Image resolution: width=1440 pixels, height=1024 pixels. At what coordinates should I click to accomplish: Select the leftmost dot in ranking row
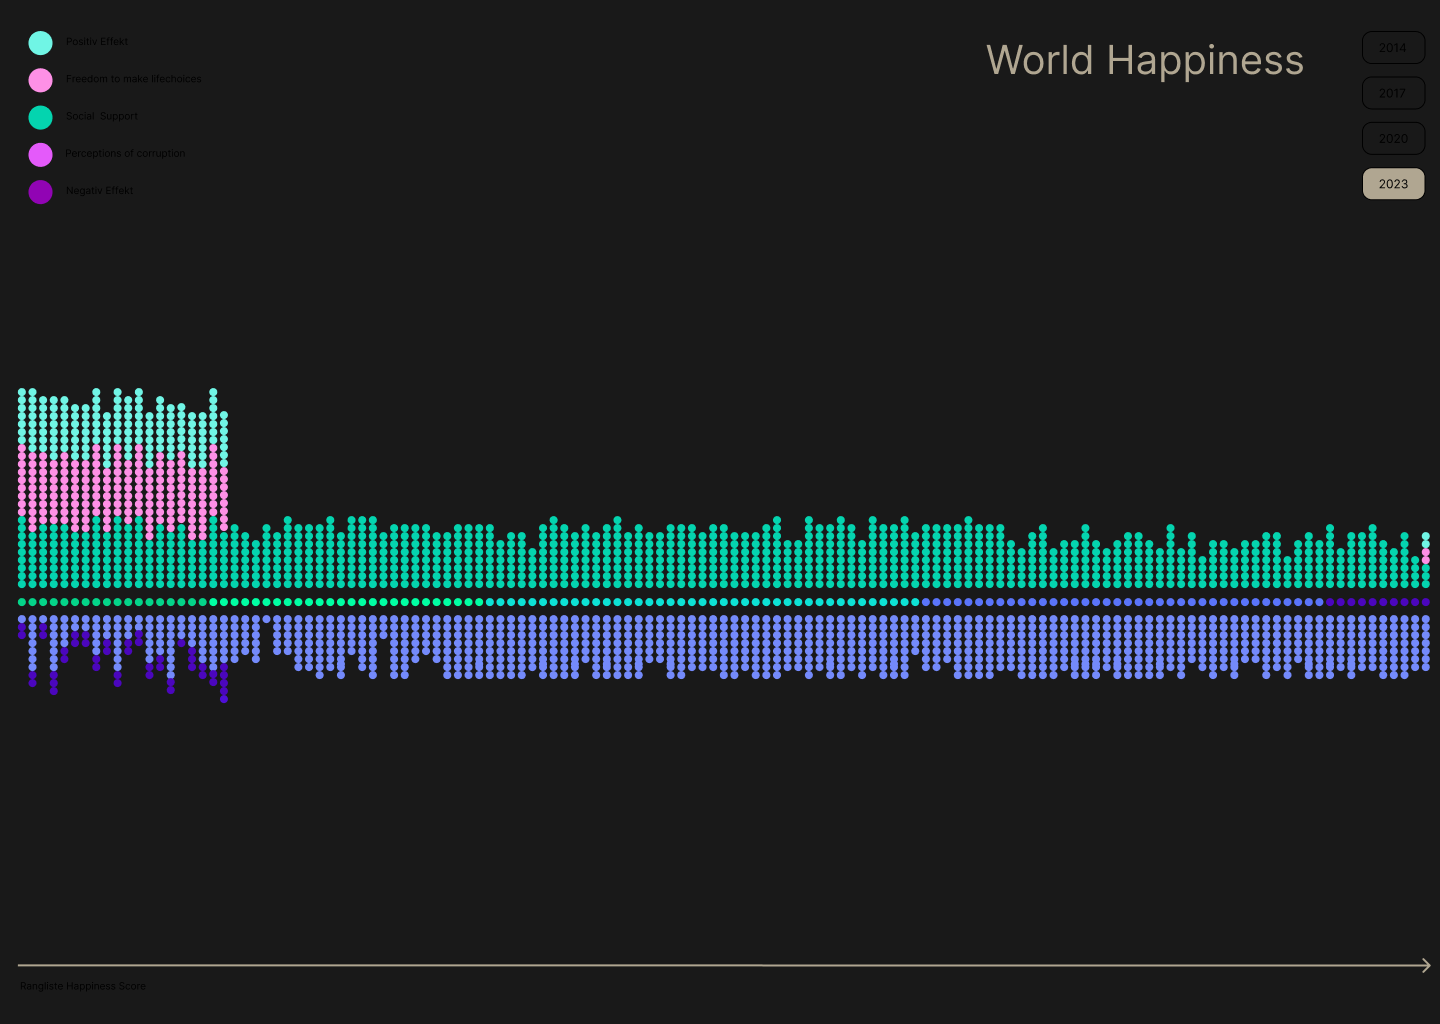pyautogui.click(x=22, y=602)
